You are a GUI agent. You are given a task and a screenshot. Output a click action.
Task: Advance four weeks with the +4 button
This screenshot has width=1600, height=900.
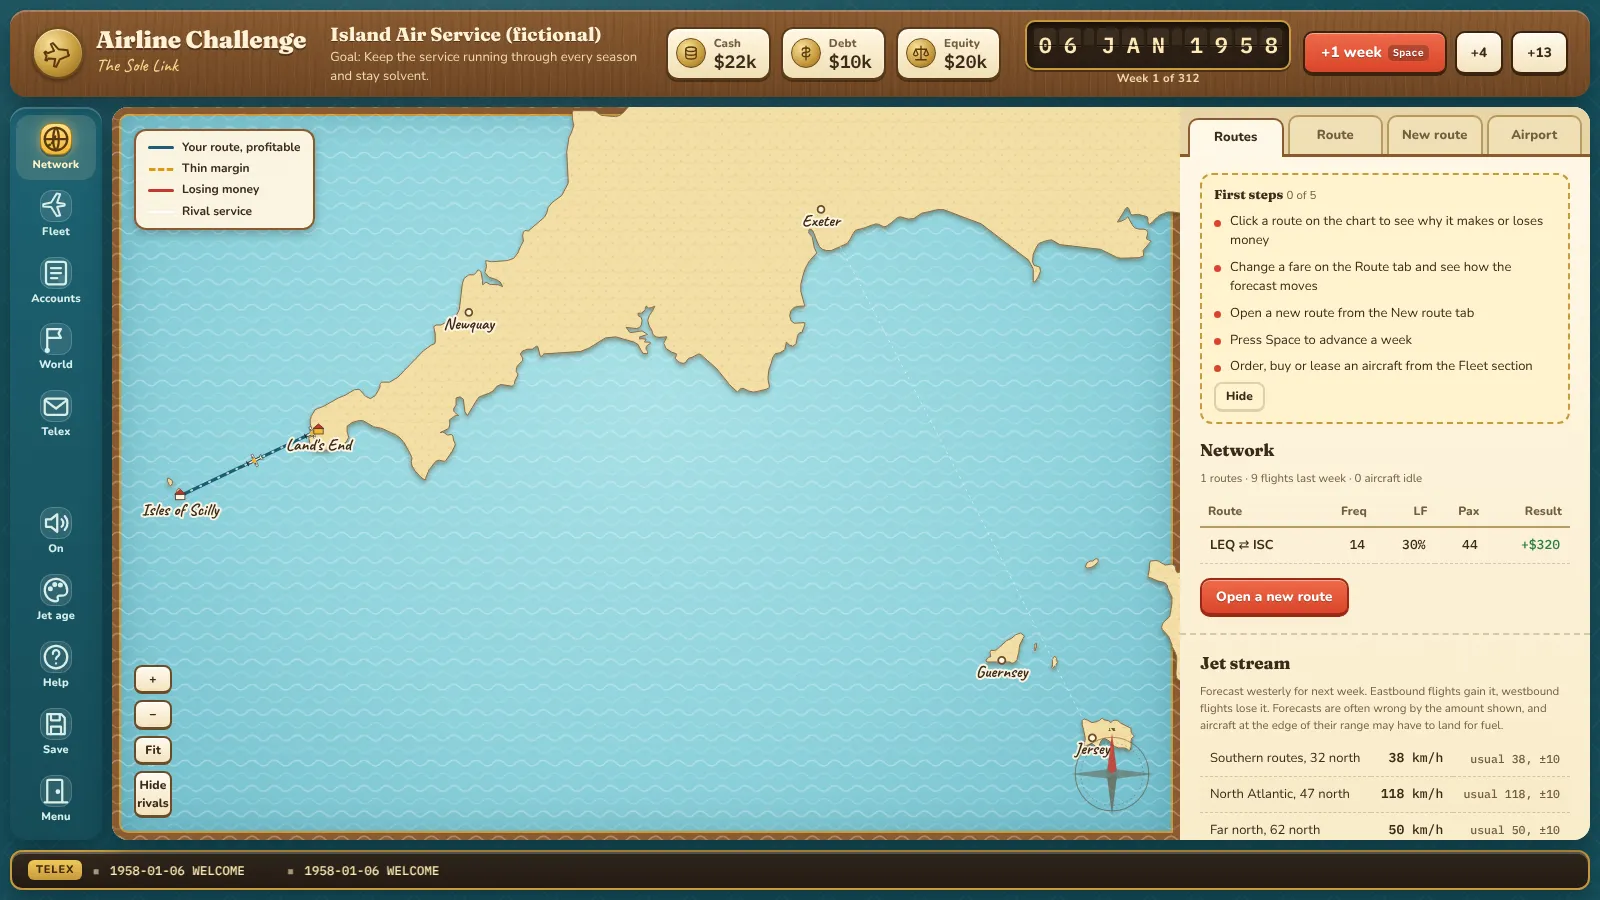1478,52
